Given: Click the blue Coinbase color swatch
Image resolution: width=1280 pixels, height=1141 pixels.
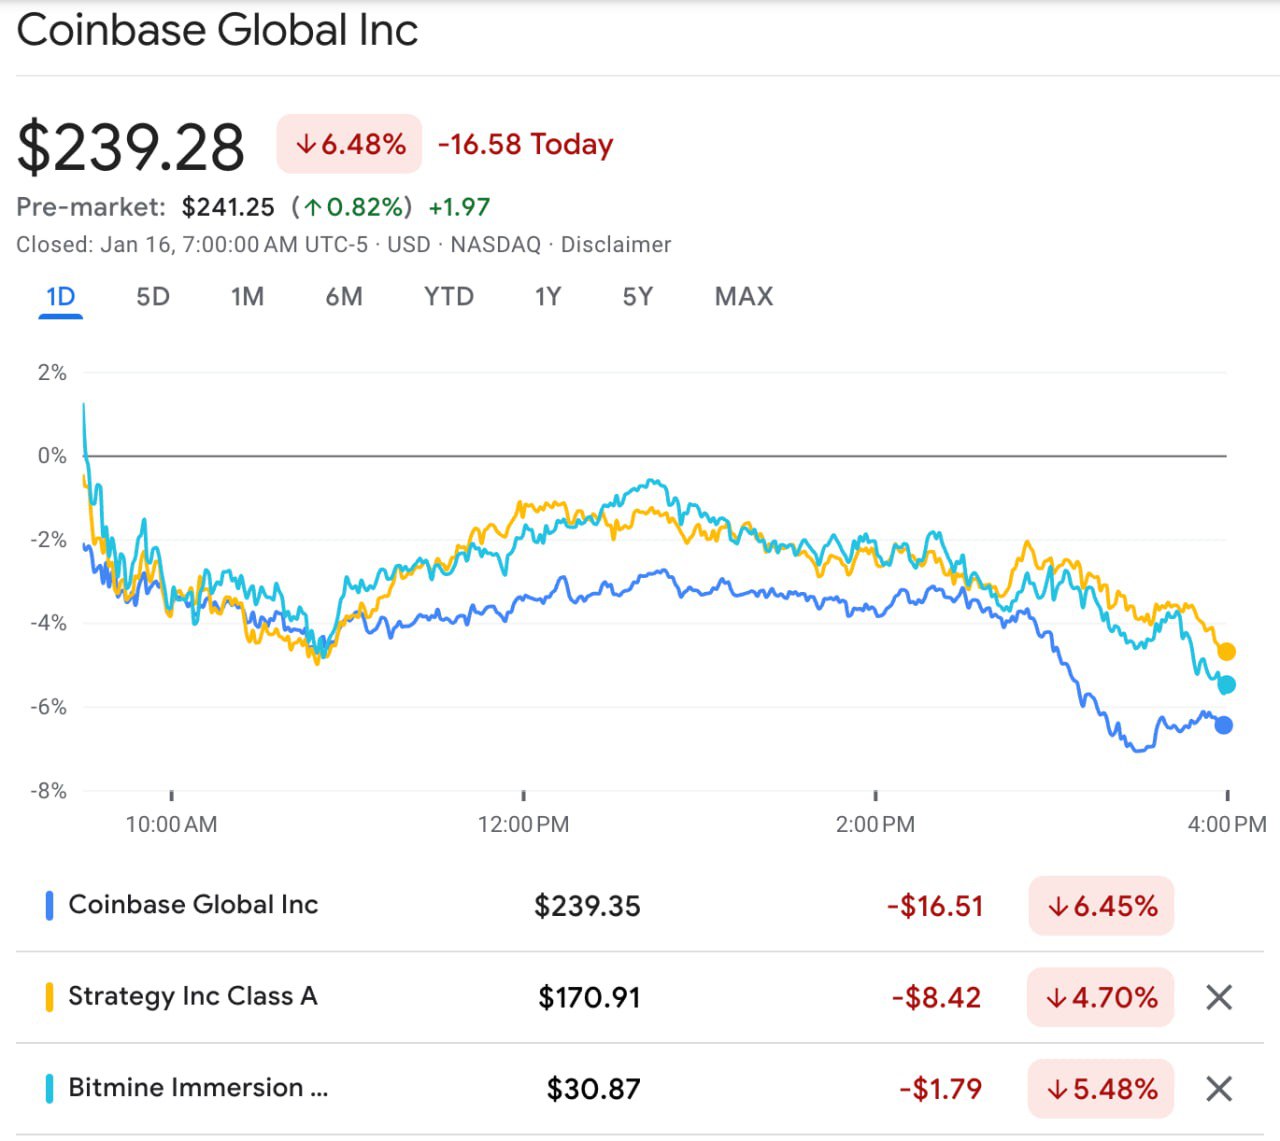Looking at the screenshot, I should pos(49,905).
